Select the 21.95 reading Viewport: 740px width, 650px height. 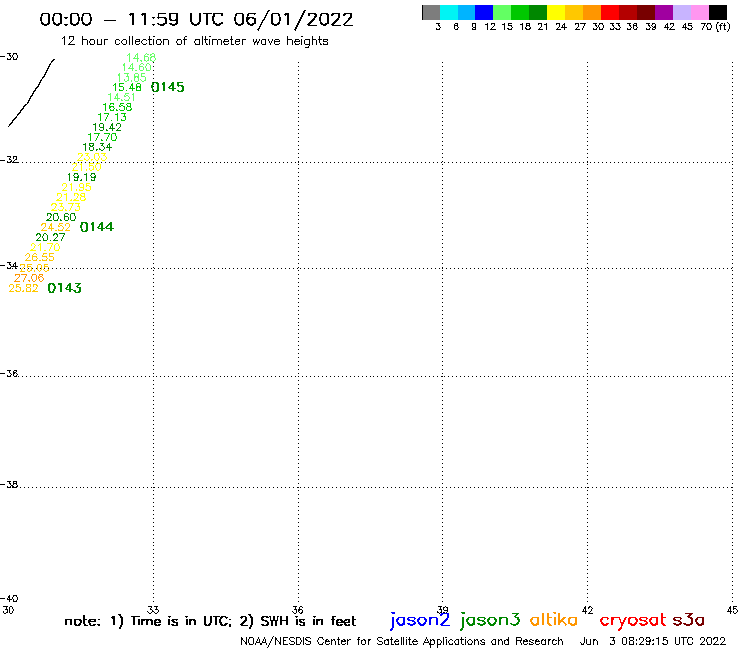(76, 187)
